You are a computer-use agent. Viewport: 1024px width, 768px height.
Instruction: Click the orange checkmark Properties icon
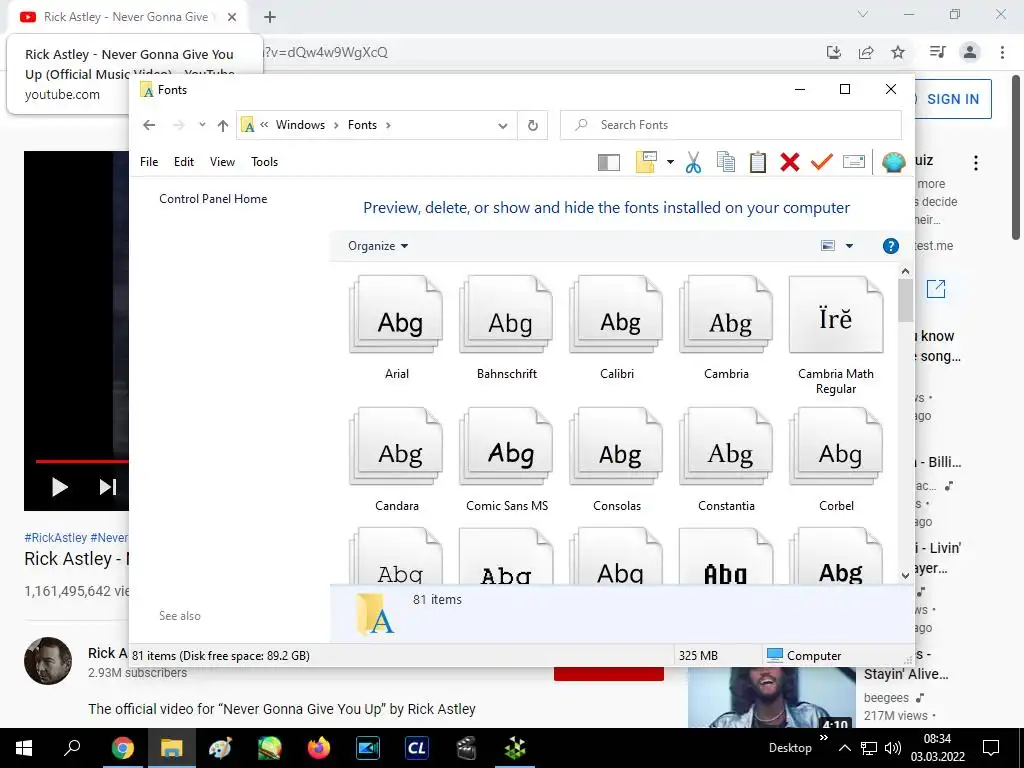[x=822, y=162]
